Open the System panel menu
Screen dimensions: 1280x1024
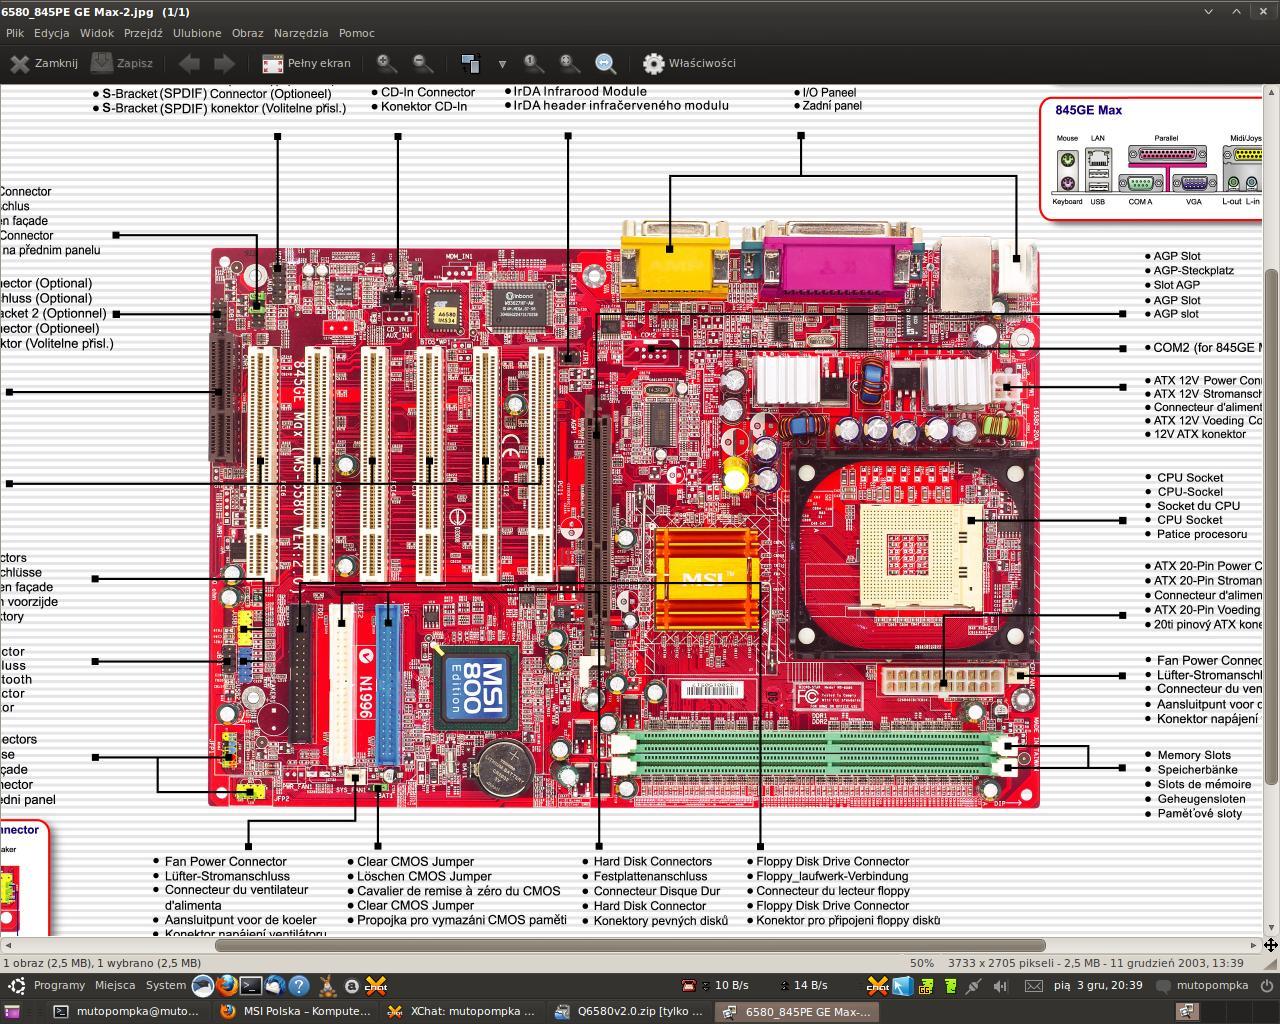coord(166,985)
